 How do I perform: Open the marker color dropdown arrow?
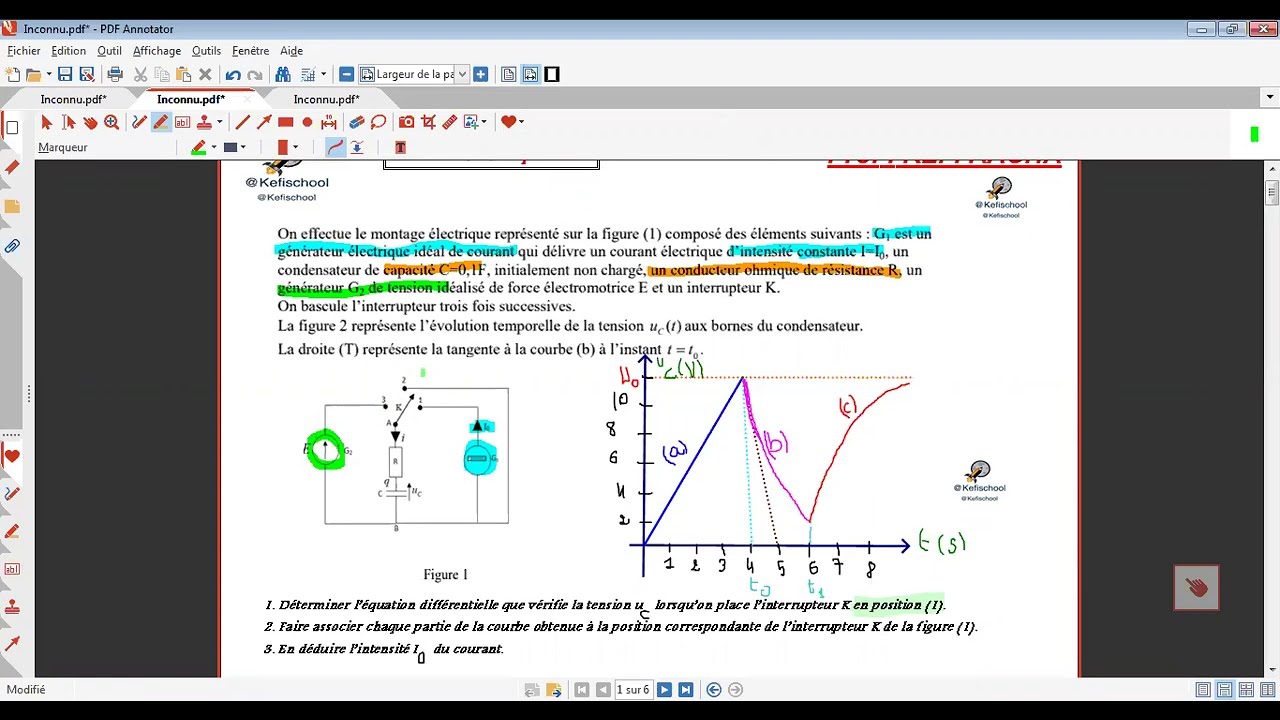tap(245, 147)
